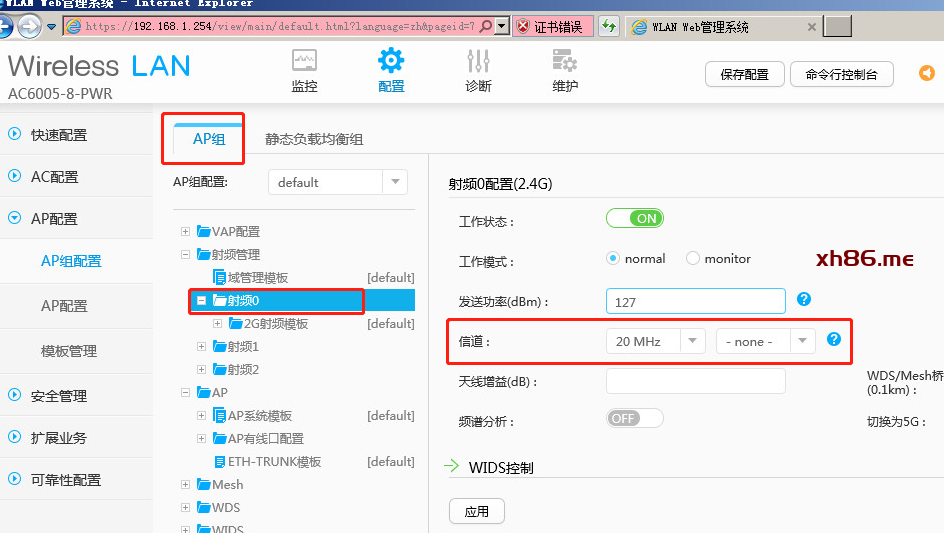Image resolution: width=944 pixels, height=533 pixels.
Task: Click the browser refresh icon
Action: click(x=608, y=27)
